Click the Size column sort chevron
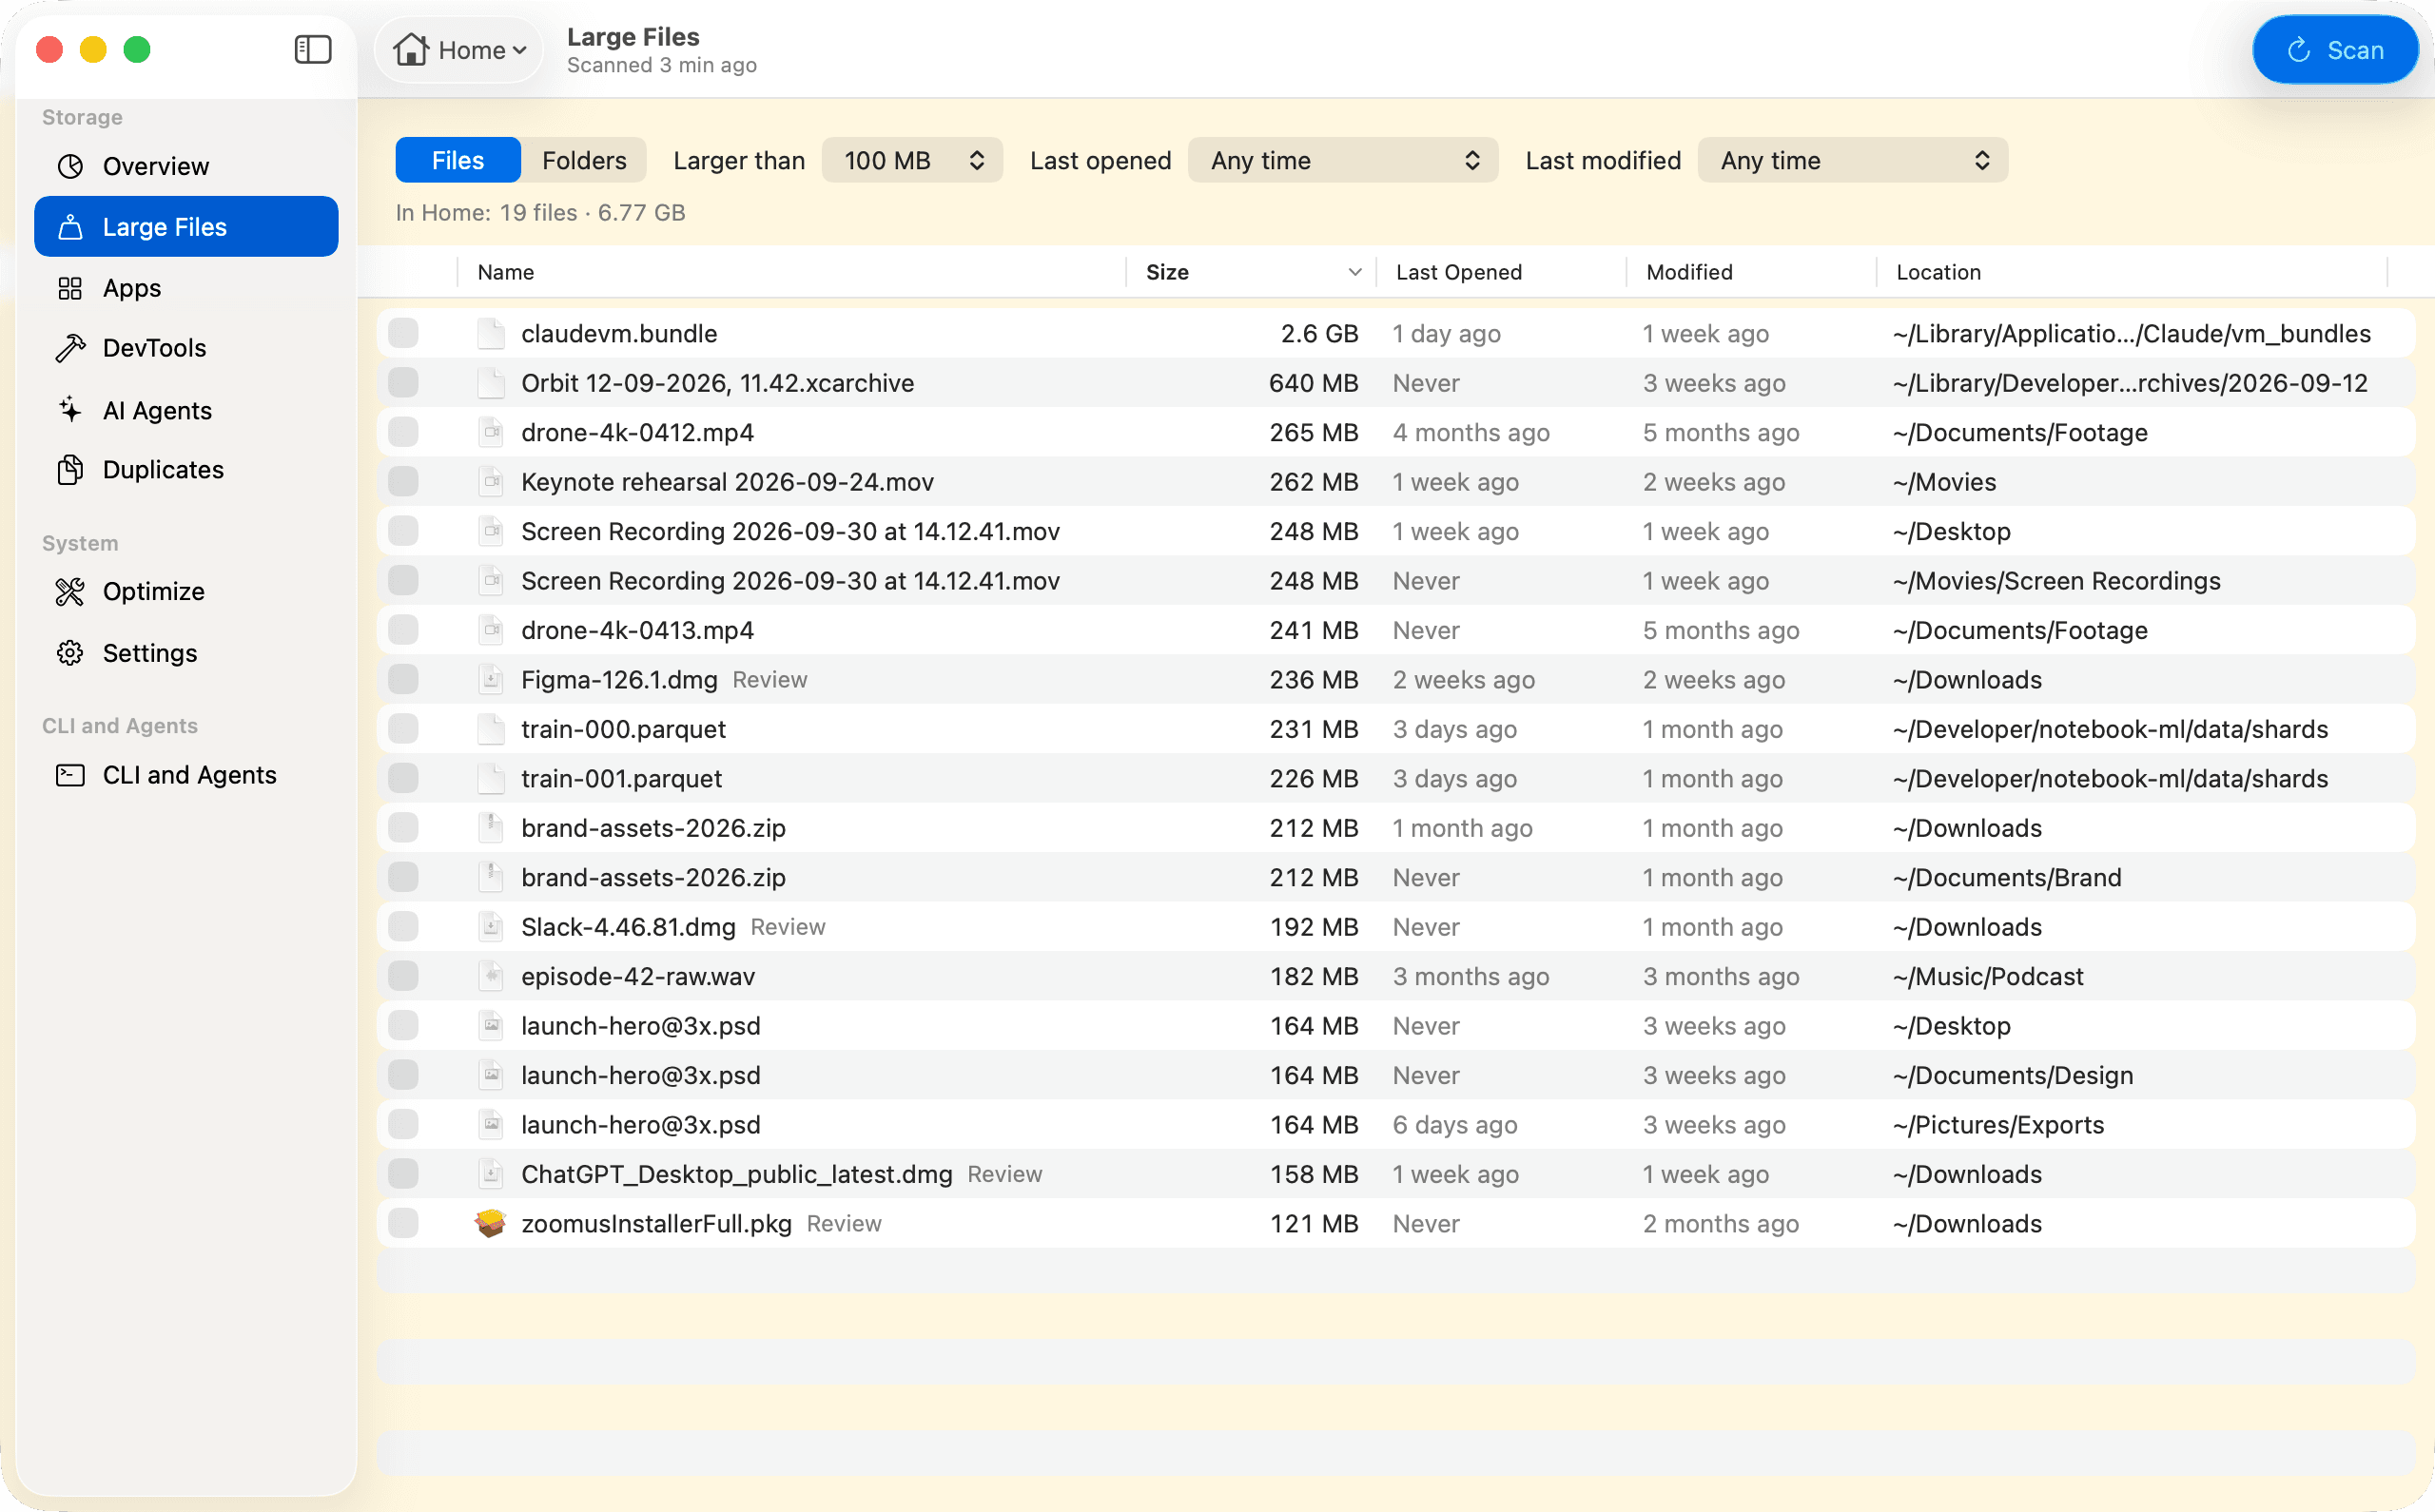The width and height of the screenshot is (2435, 1512). (x=1355, y=272)
